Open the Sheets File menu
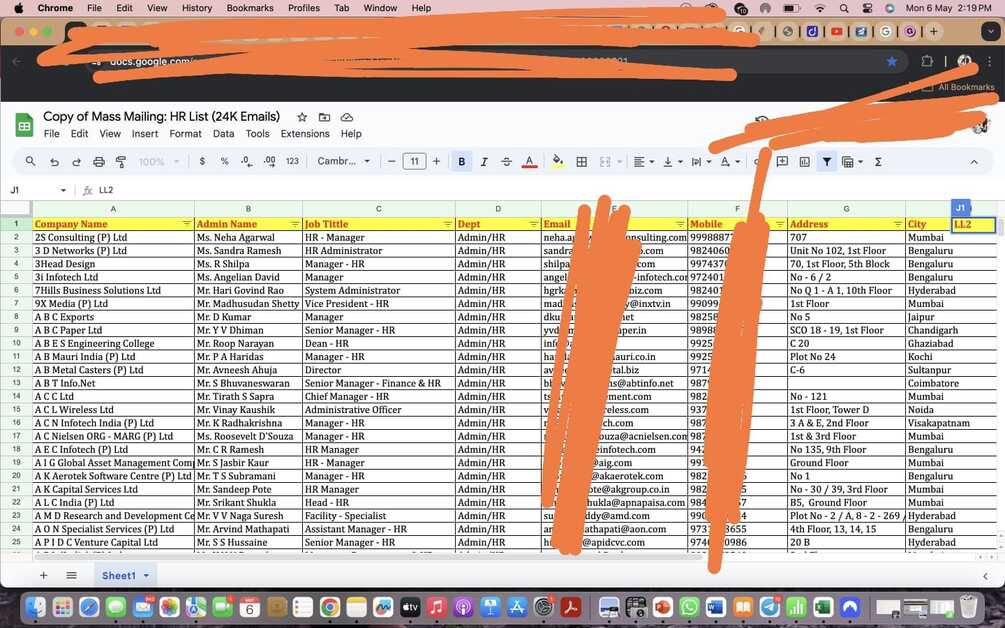The image size is (1005, 628). 51,134
